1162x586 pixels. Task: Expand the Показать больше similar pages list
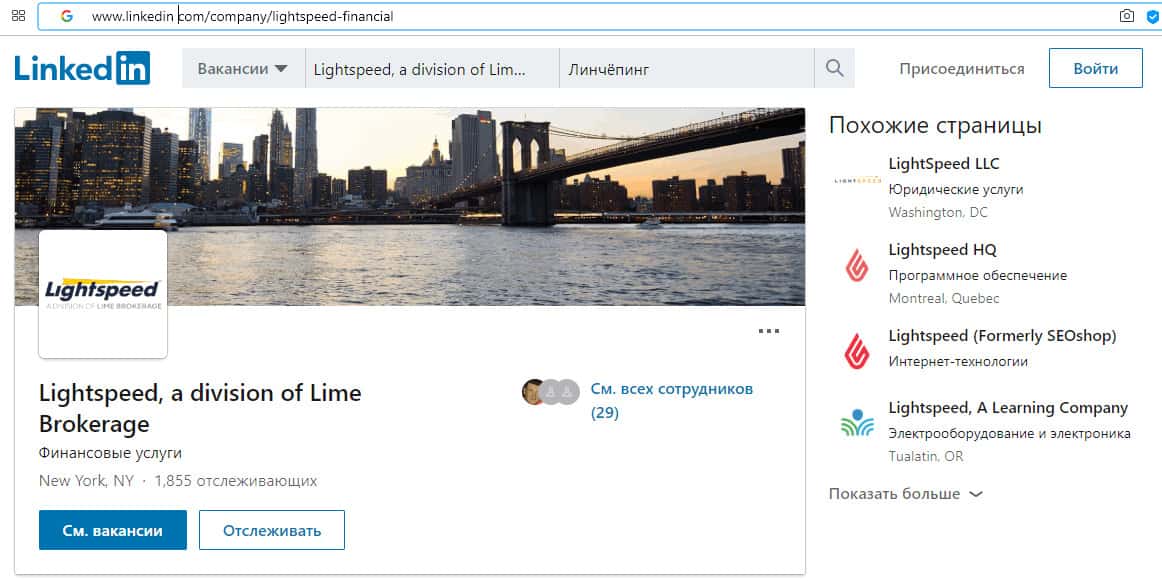[x=905, y=494]
